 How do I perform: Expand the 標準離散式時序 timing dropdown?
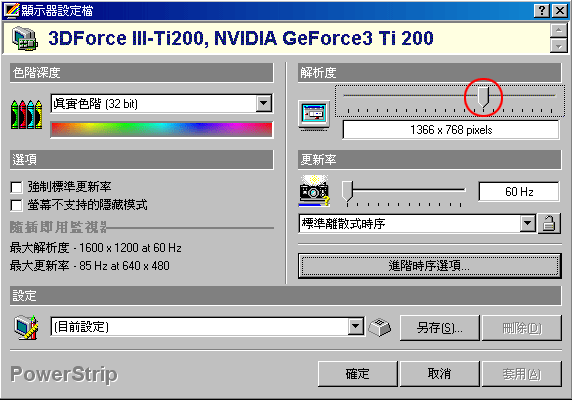tap(527, 223)
